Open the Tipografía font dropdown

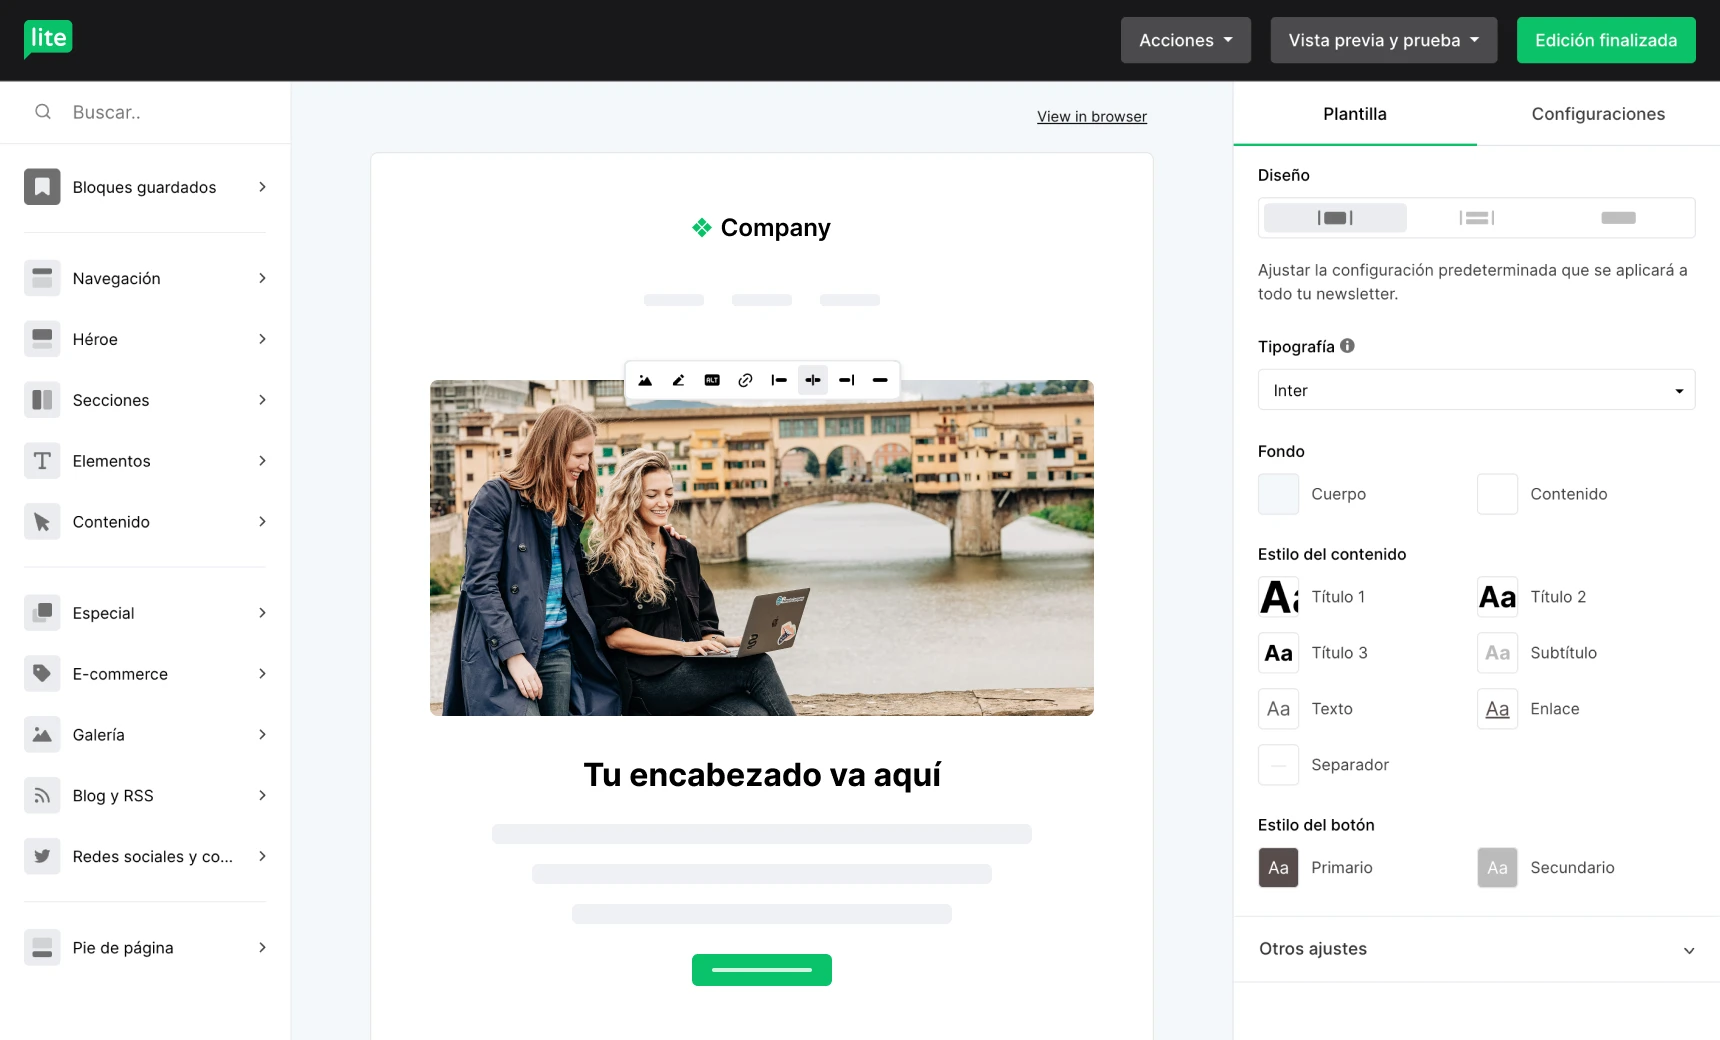coord(1476,390)
